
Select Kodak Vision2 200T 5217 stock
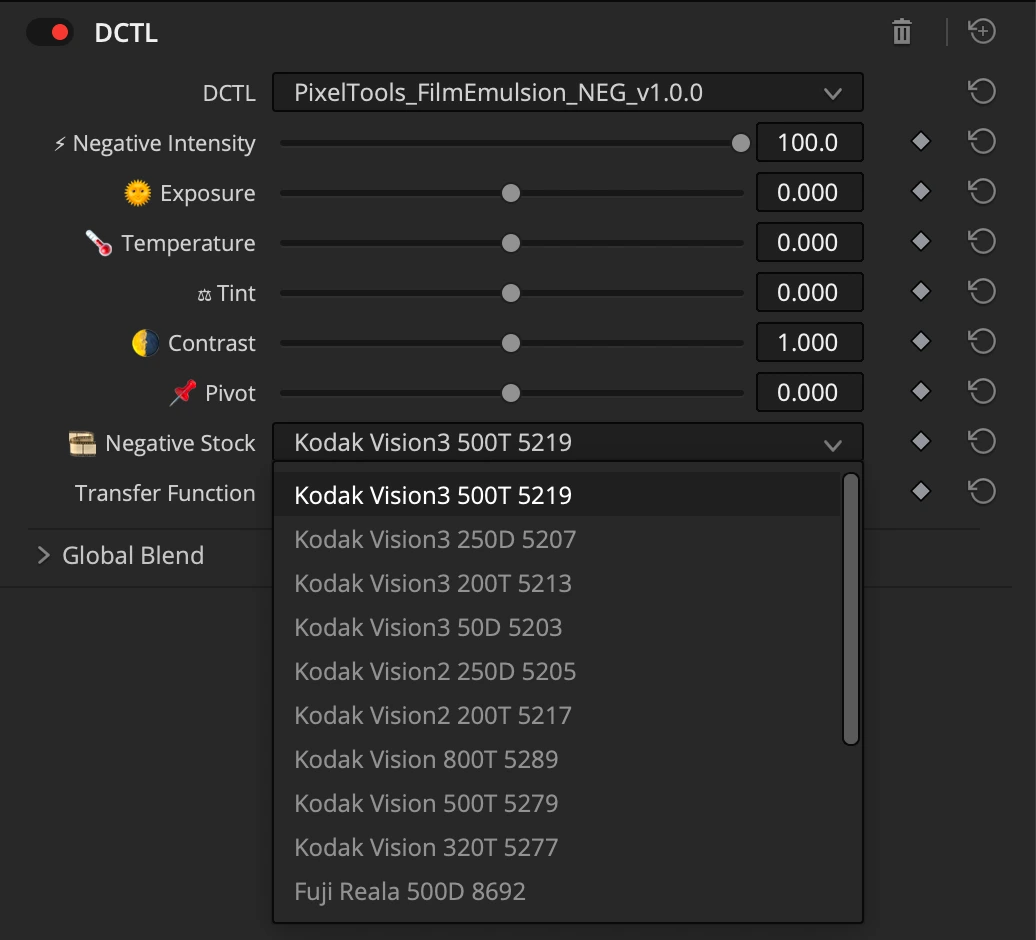557,715
